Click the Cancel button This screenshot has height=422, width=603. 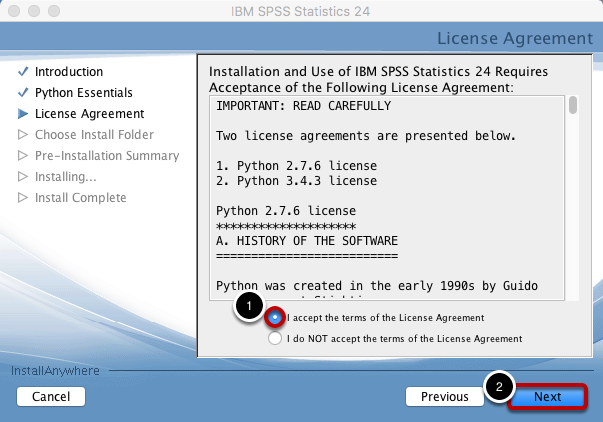point(51,397)
